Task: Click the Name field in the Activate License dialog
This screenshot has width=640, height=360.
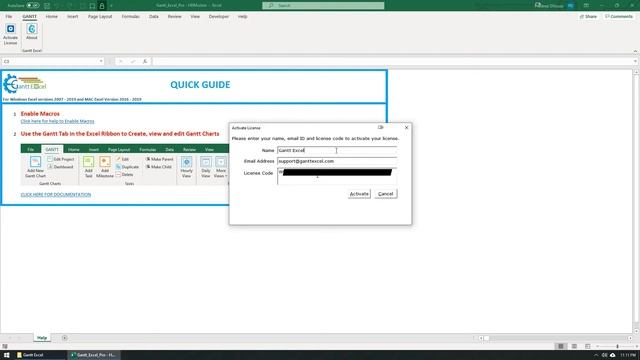Action: tap(337, 150)
